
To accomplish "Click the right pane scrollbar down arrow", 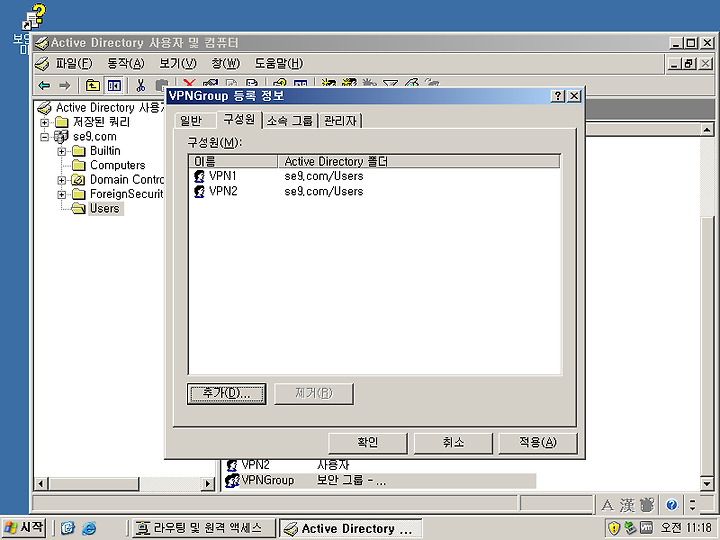I will coord(707,484).
